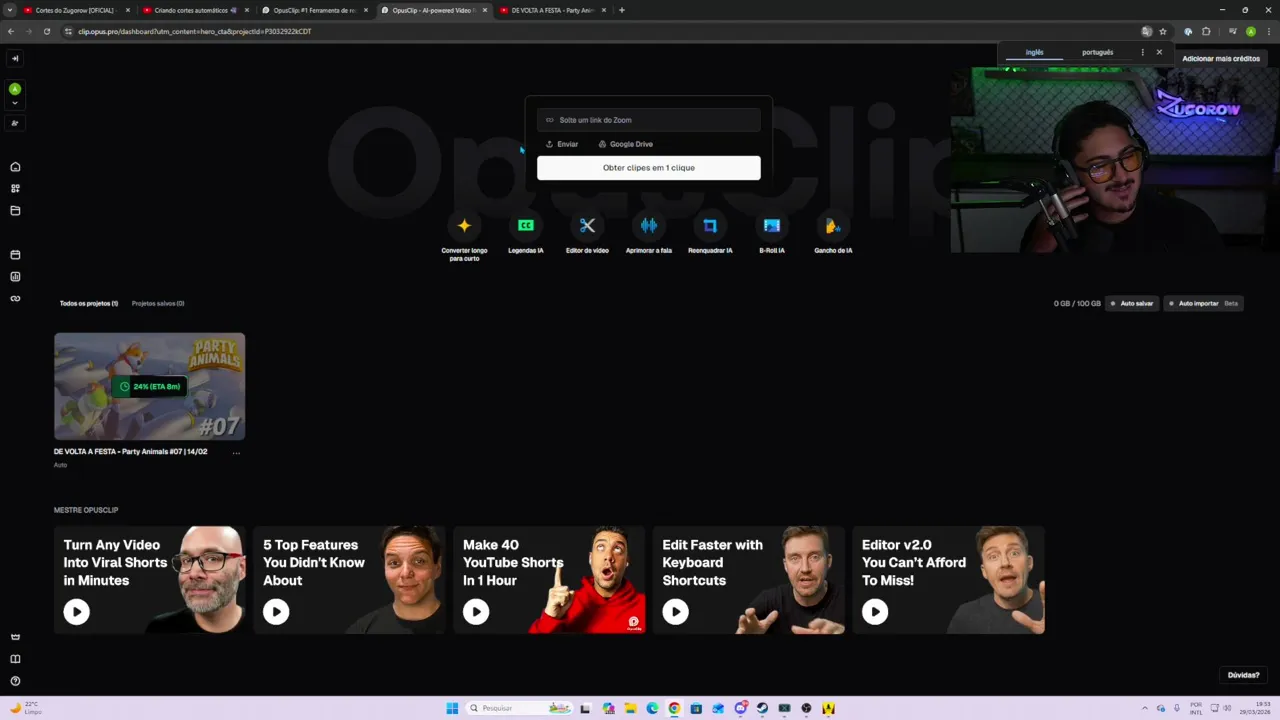Bookmark this page with the star icon

click(1163, 31)
